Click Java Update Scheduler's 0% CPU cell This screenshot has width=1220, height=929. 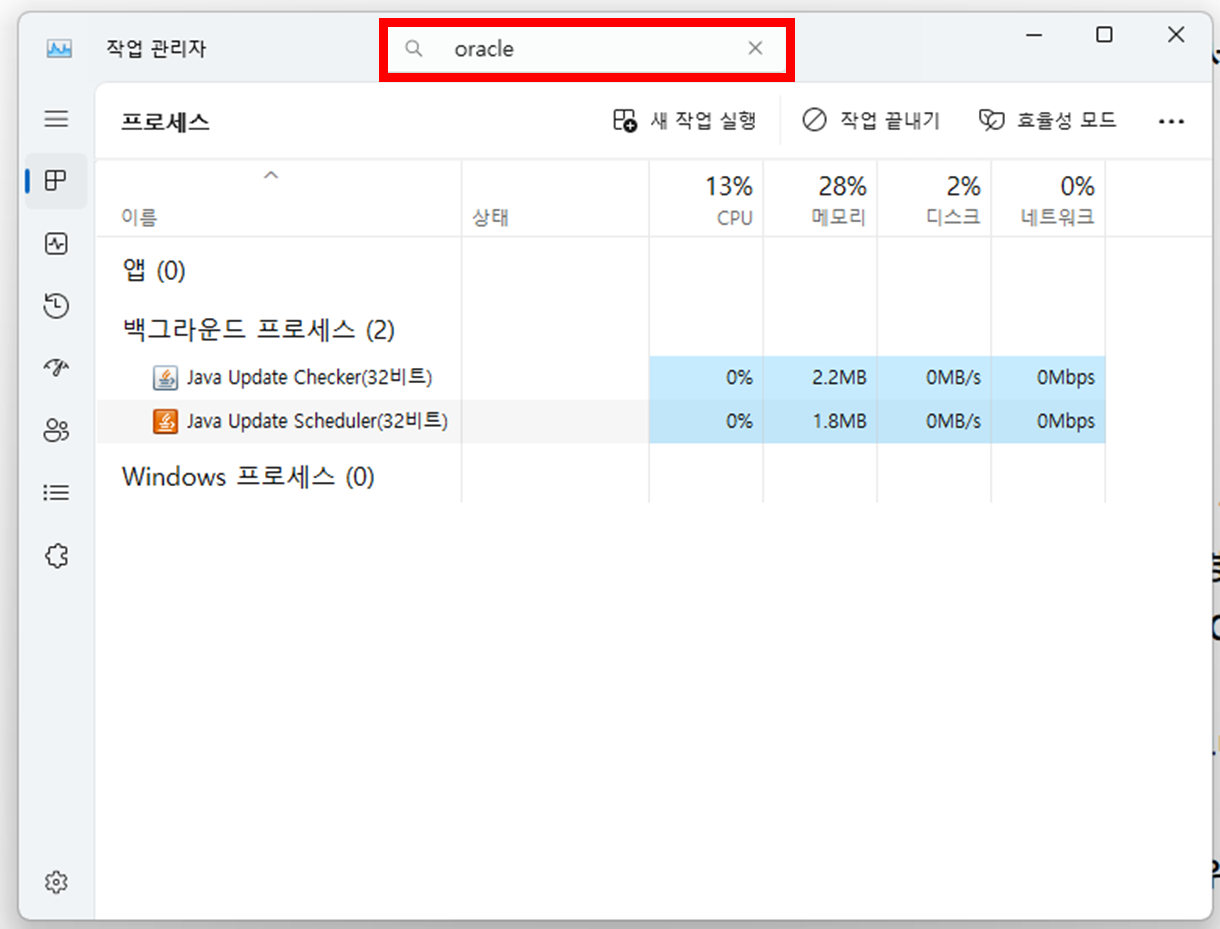[706, 421]
